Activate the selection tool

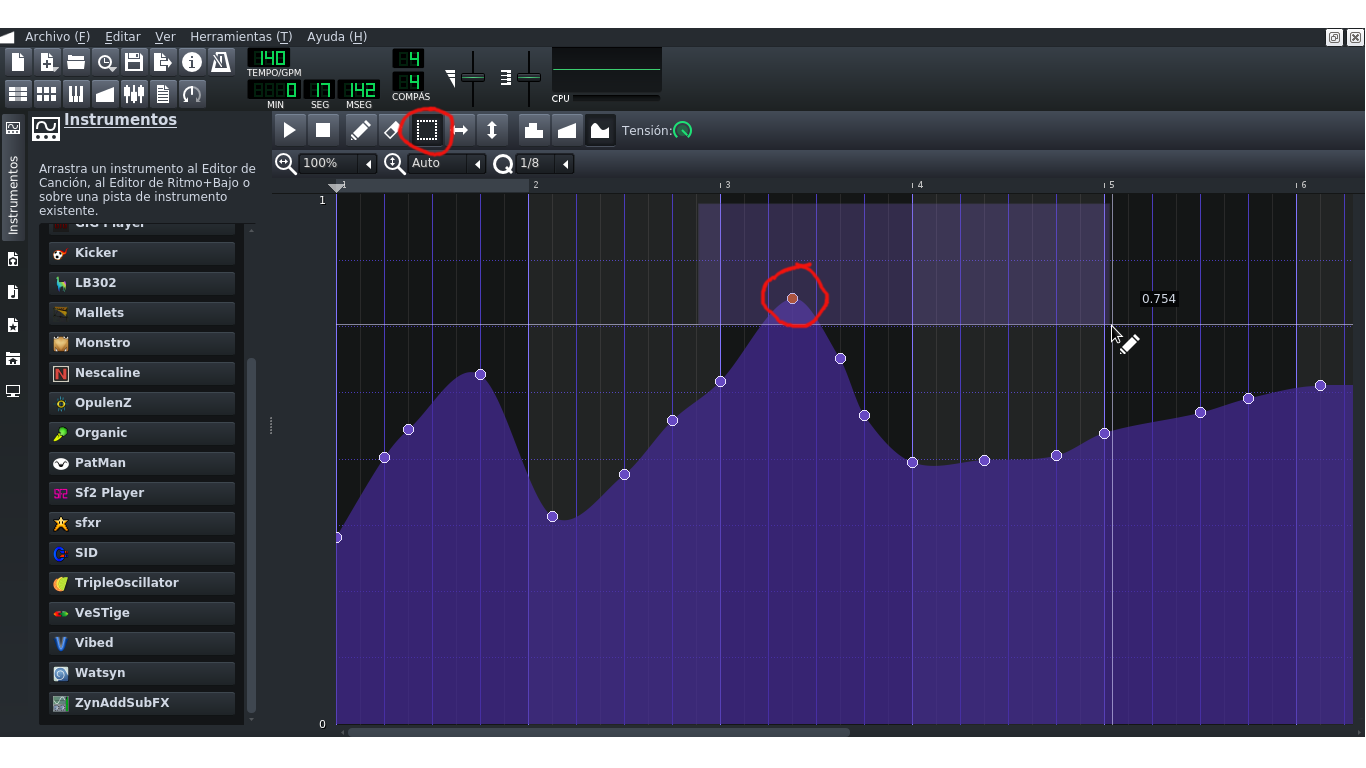click(426, 129)
